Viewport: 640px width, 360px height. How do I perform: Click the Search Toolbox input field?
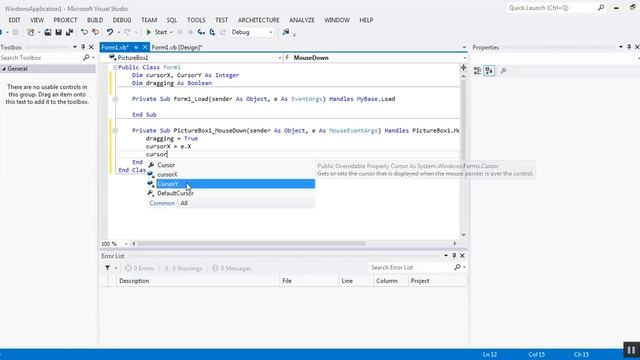coord(41,58)
